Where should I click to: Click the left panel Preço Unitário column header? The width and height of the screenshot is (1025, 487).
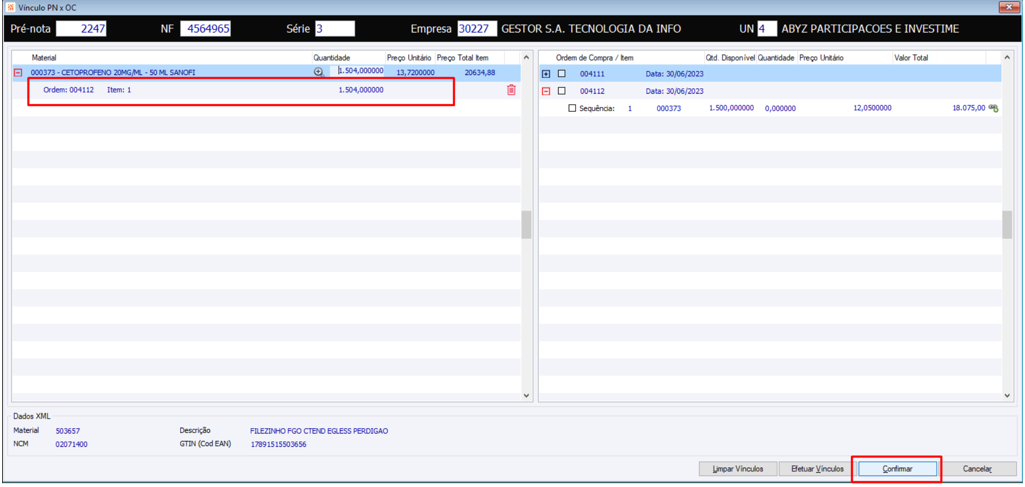click(x=409, y=58)
